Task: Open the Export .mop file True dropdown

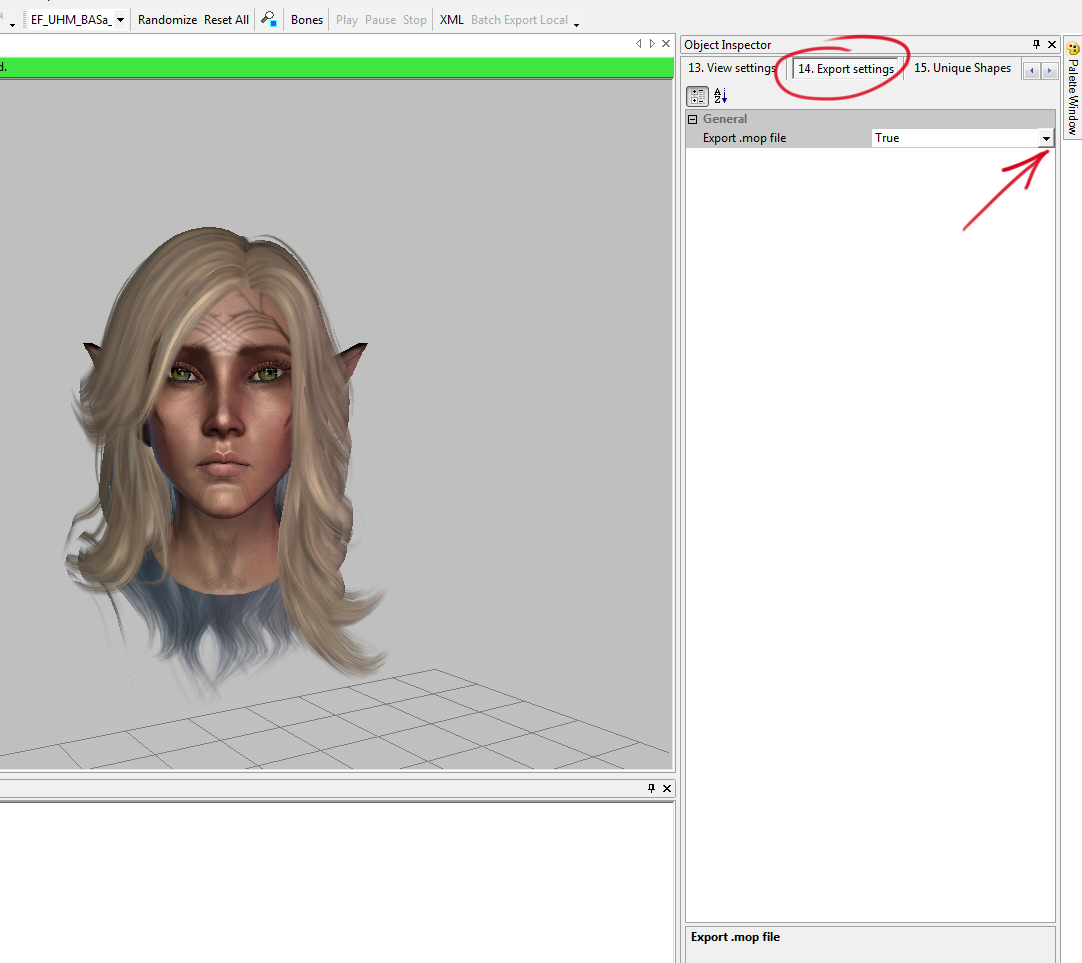Action: 1046,139
